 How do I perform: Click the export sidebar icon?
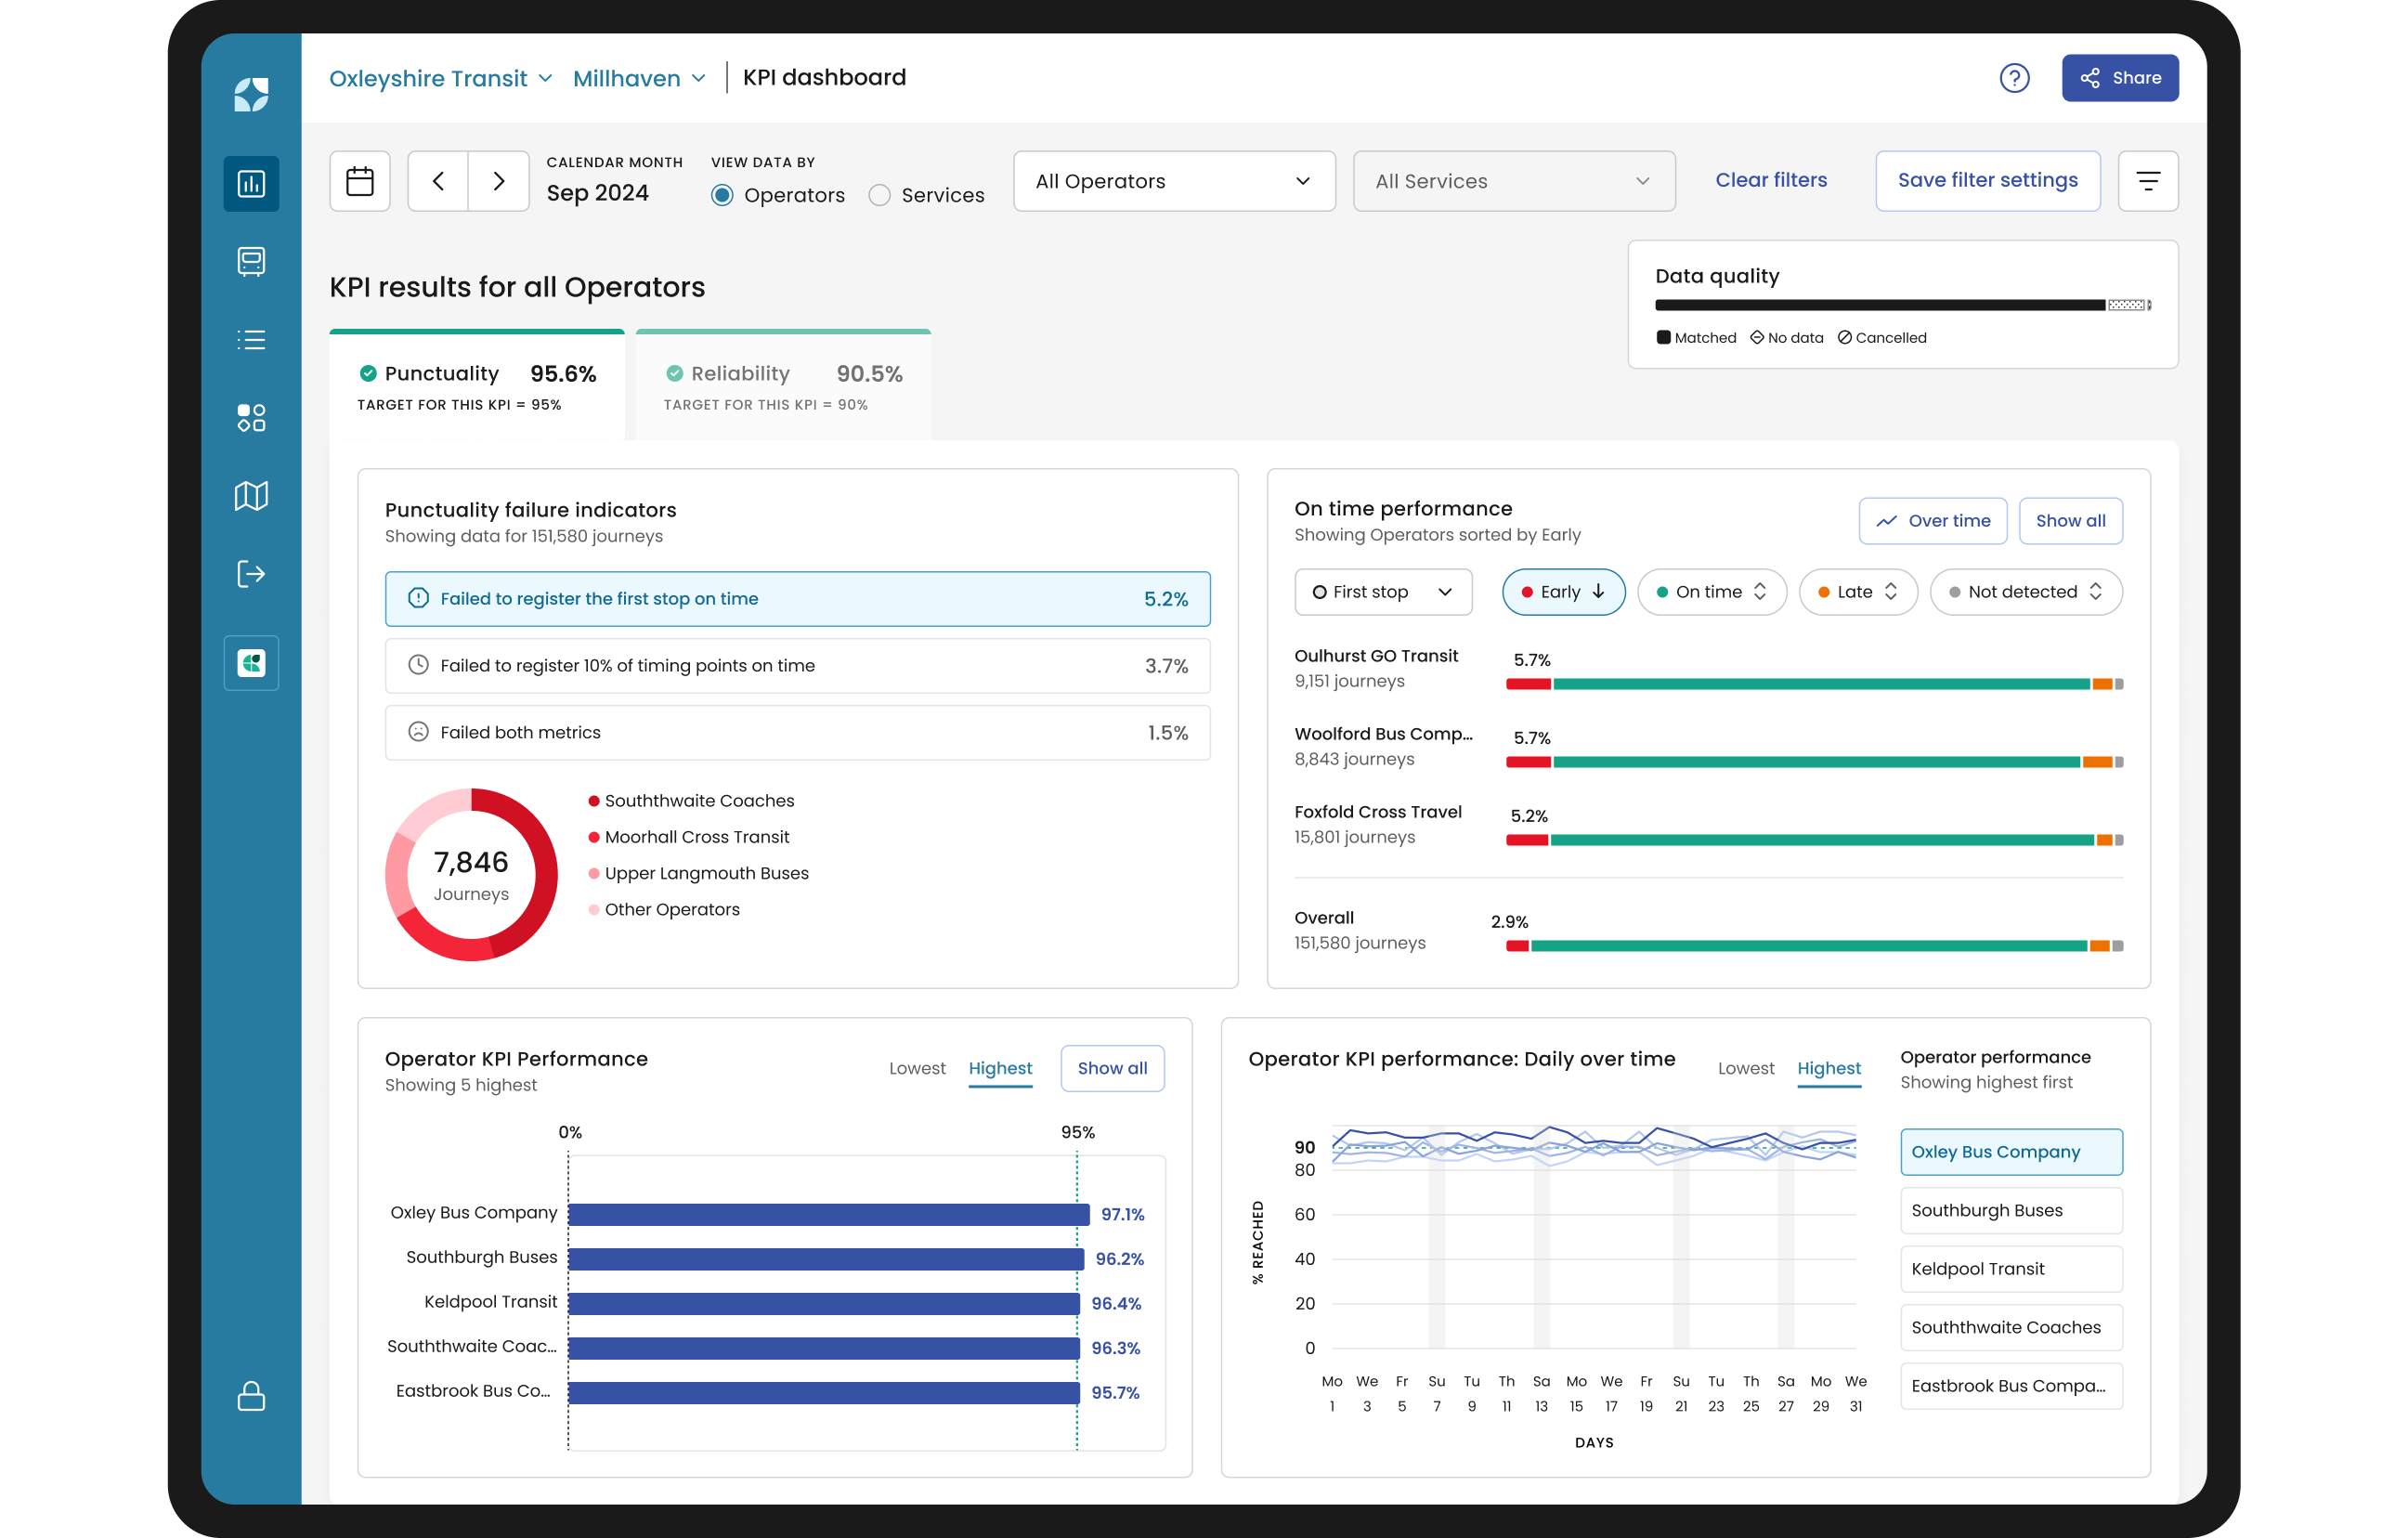click(x=251, y=574)
